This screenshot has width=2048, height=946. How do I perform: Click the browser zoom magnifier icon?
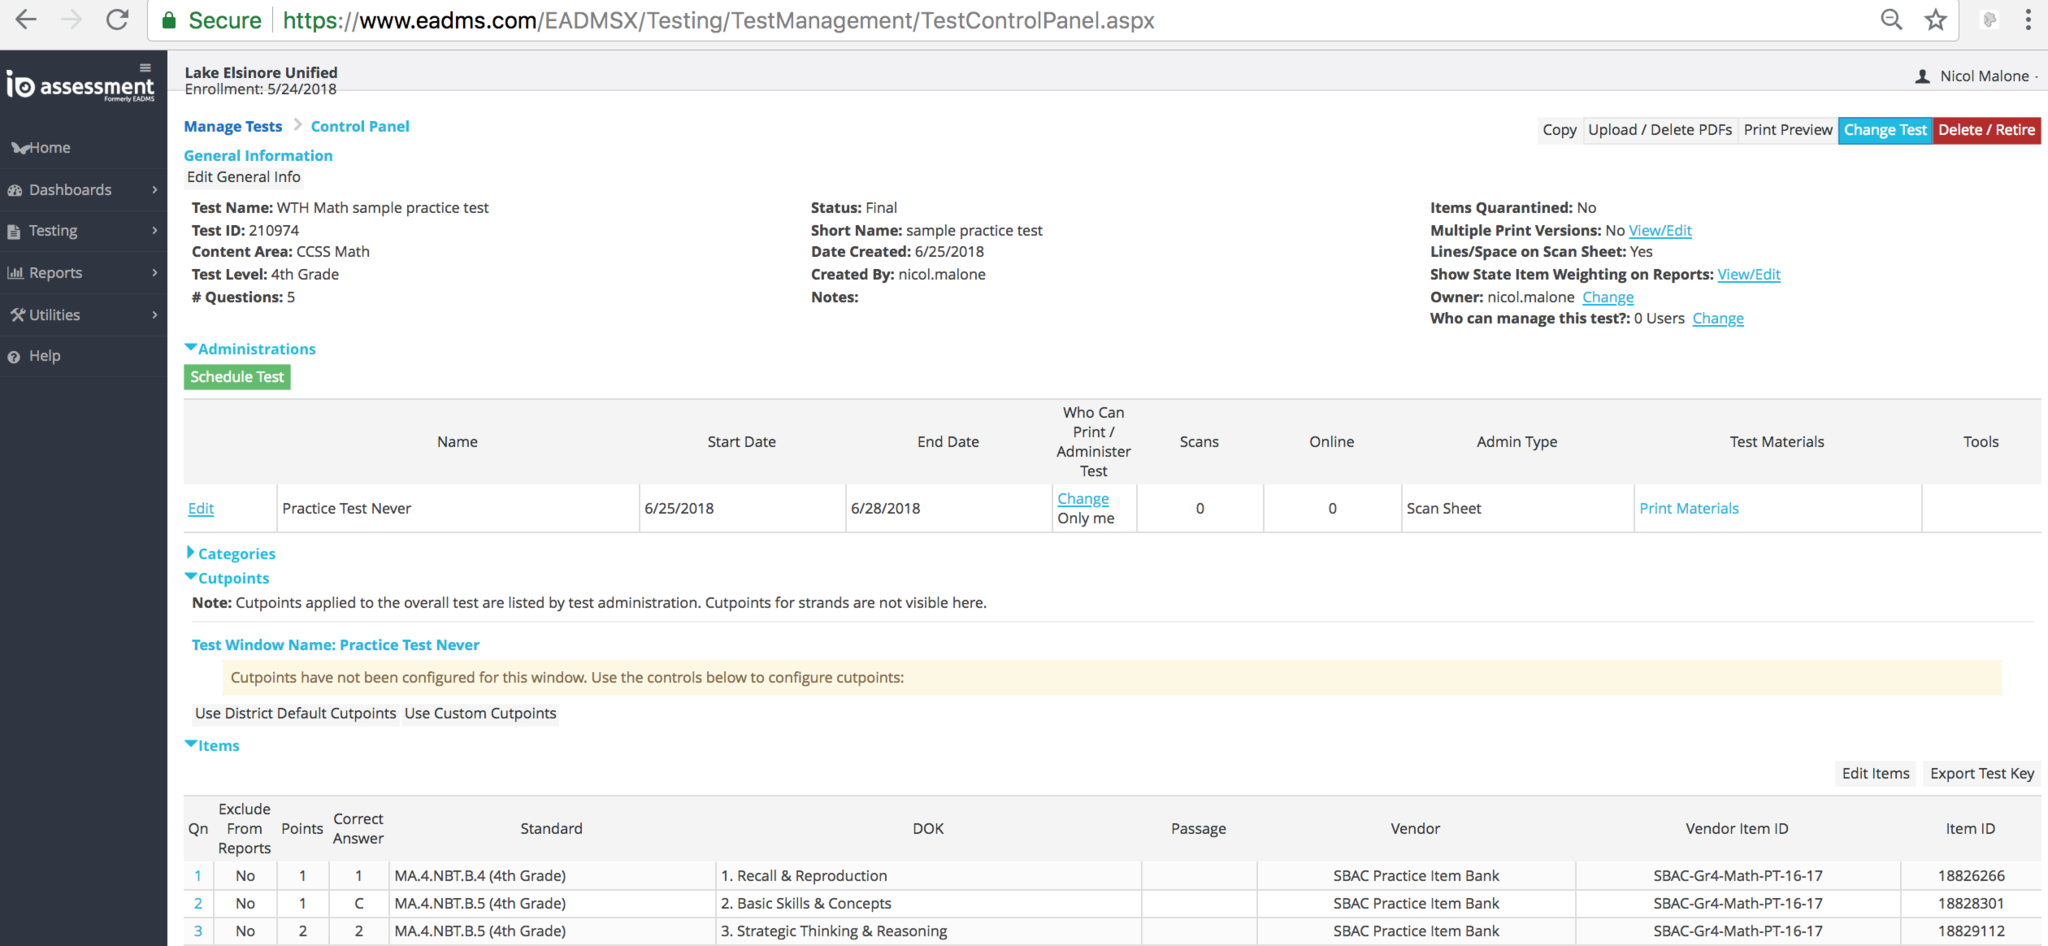[x=1891, y=20]
